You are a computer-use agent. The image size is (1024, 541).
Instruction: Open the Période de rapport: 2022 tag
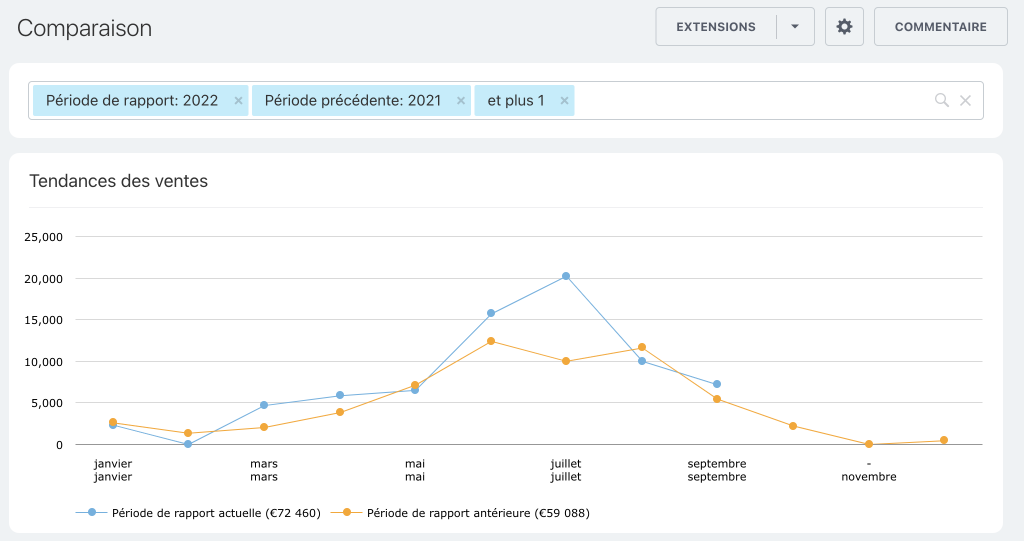pyautogui.click(x=132, y=101)
